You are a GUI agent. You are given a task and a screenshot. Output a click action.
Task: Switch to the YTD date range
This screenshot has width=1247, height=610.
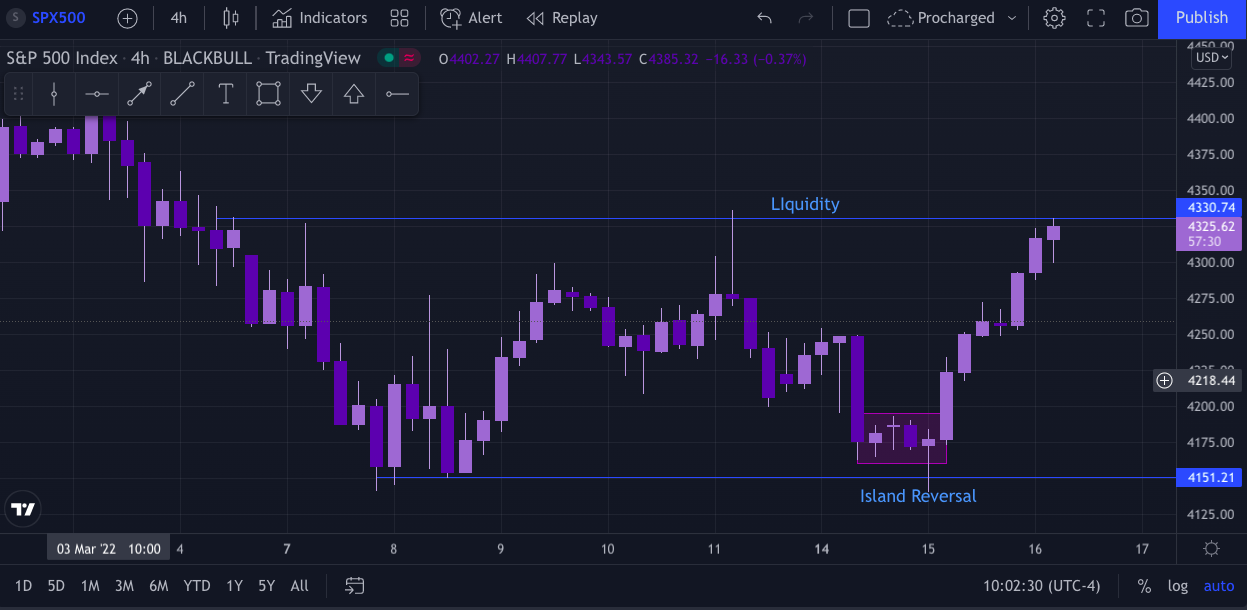pyautogui.click(x=197, y=586)
